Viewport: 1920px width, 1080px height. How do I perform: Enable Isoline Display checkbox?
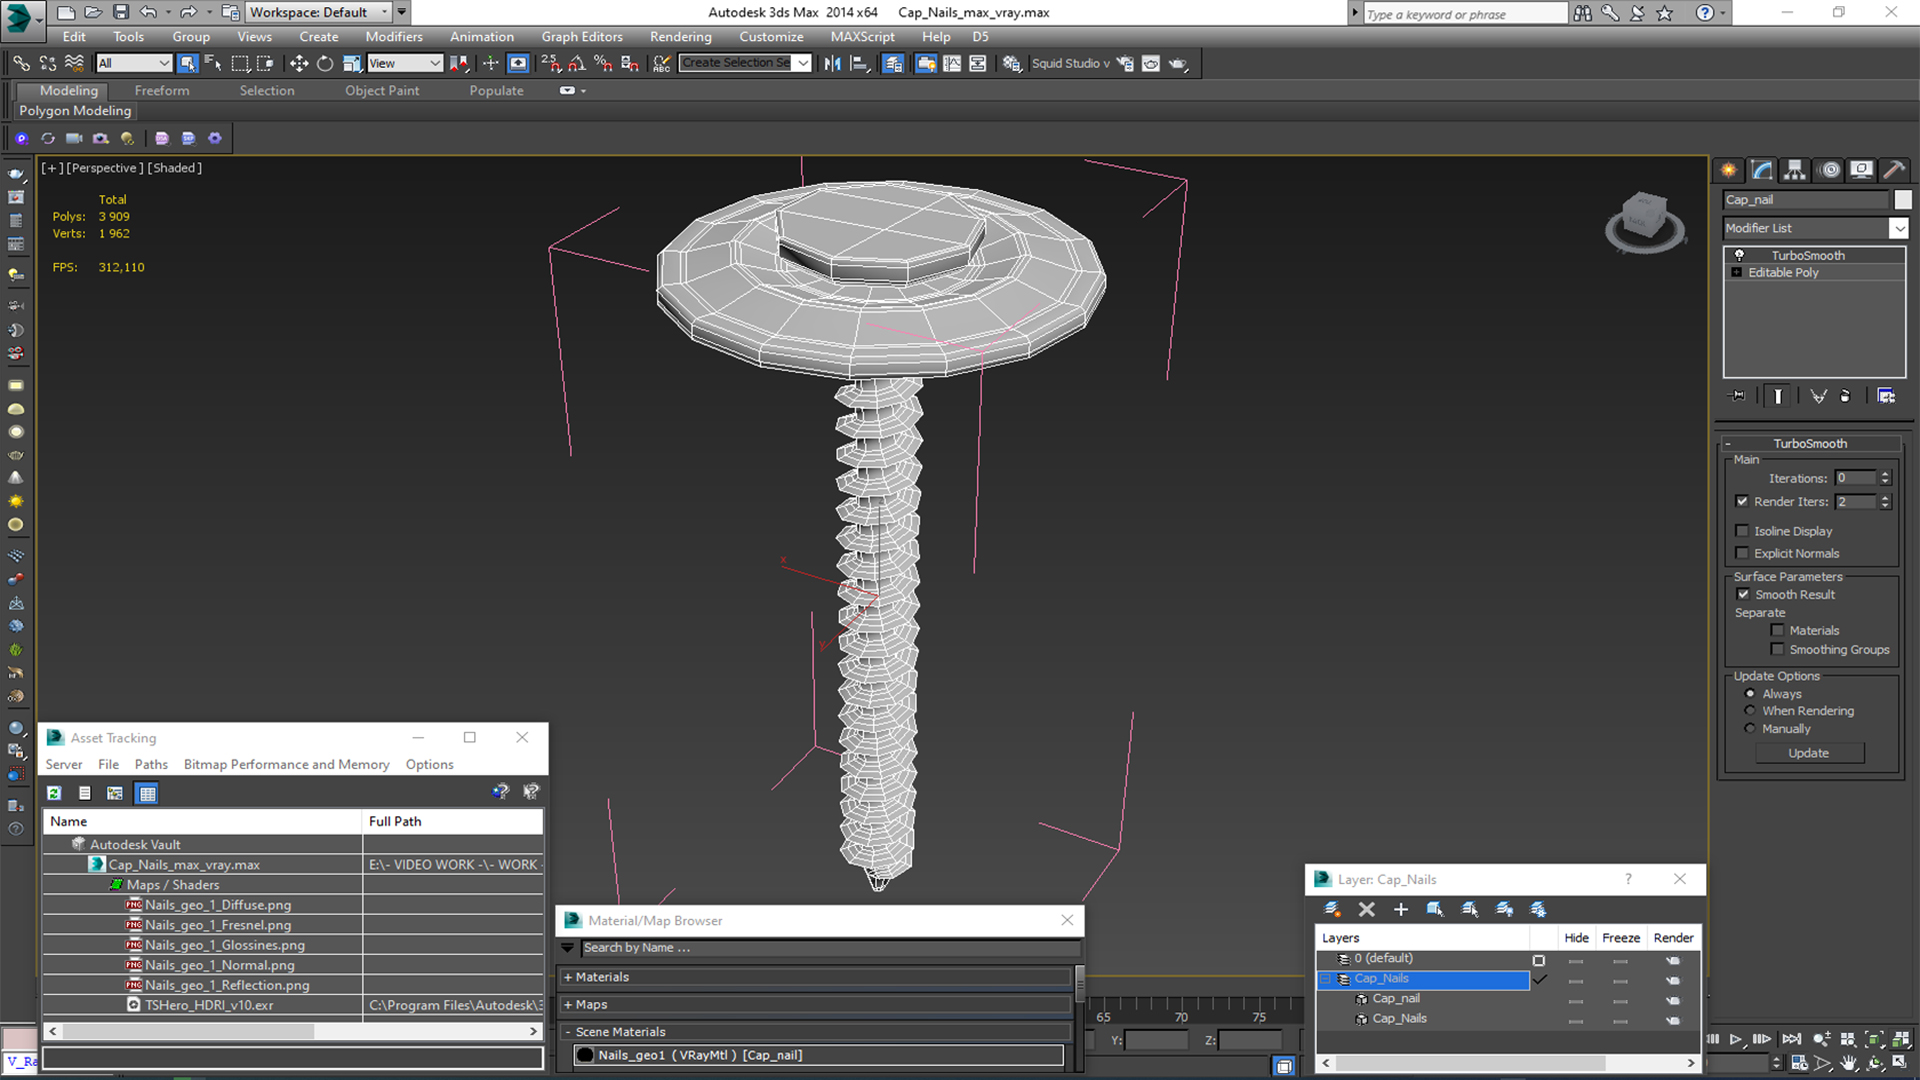tap(1742, 531)
